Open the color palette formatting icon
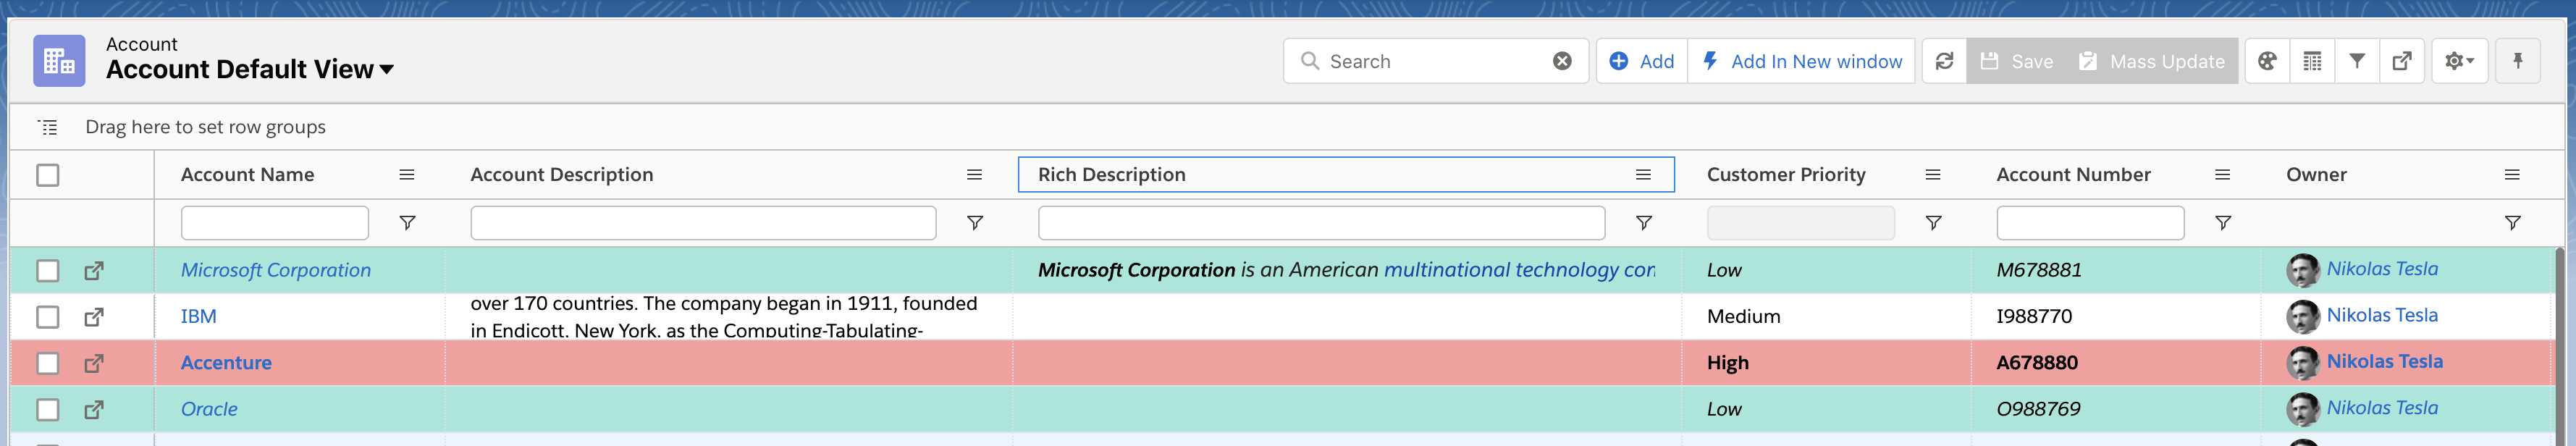Screen dimensions: 2576x446 click(2267, 61)
